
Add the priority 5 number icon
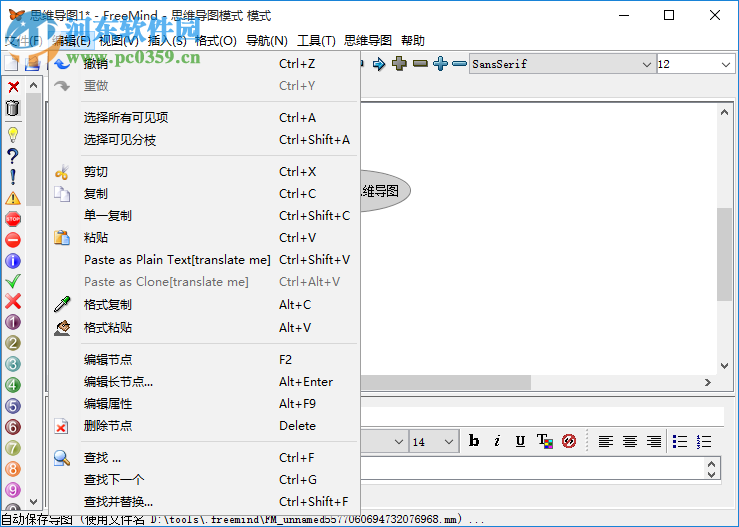click(13, 406)
